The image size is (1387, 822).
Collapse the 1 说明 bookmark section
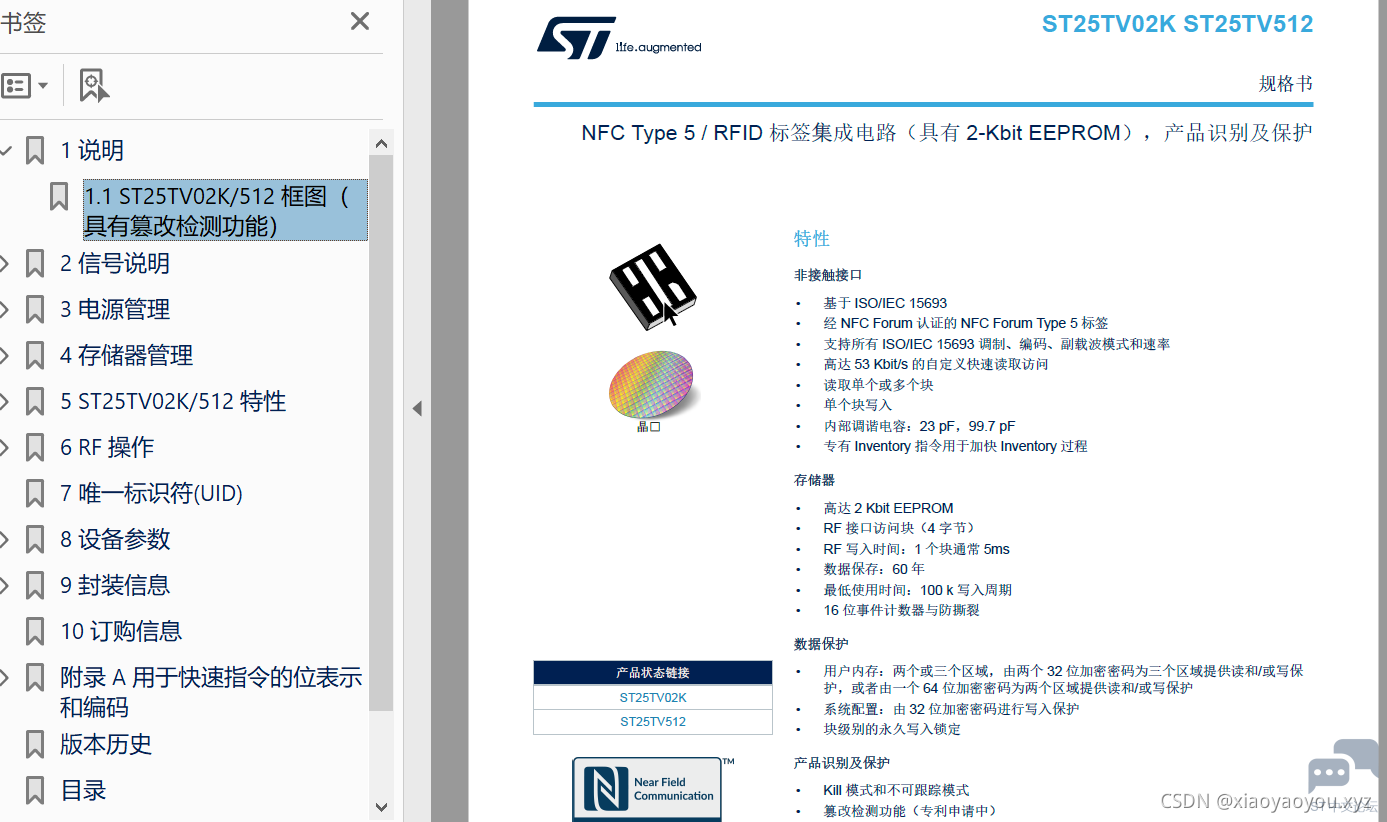6,151
